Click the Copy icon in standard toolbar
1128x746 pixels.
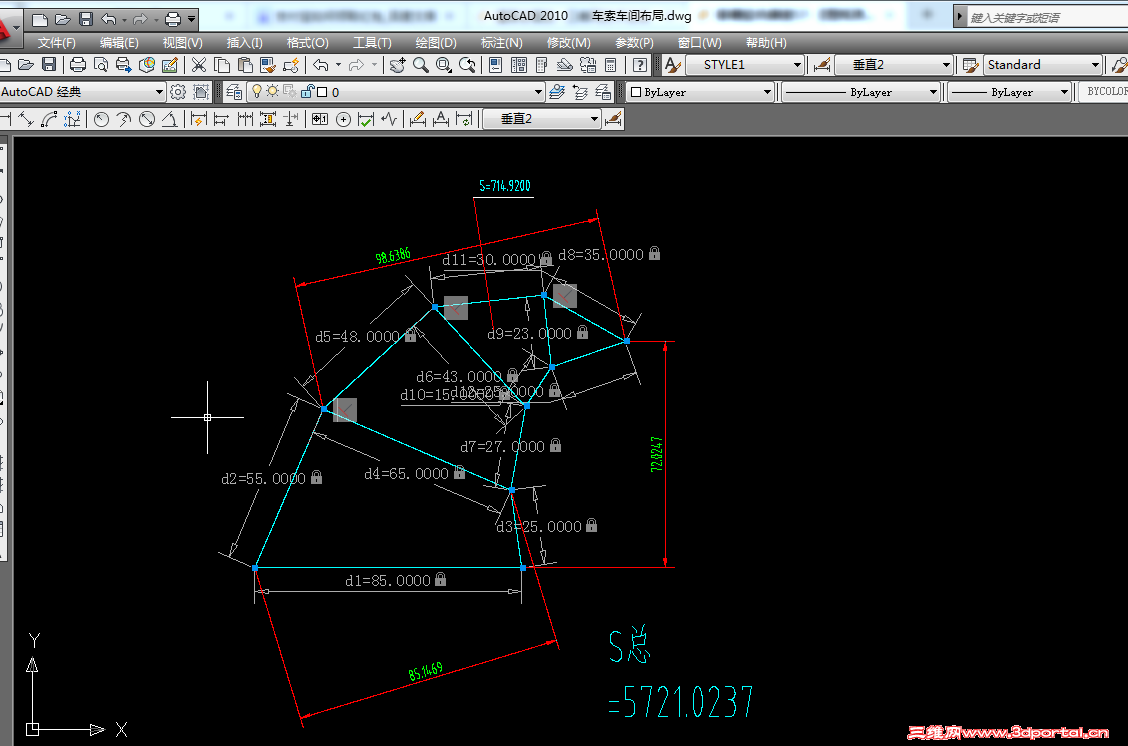pos(222,65)
